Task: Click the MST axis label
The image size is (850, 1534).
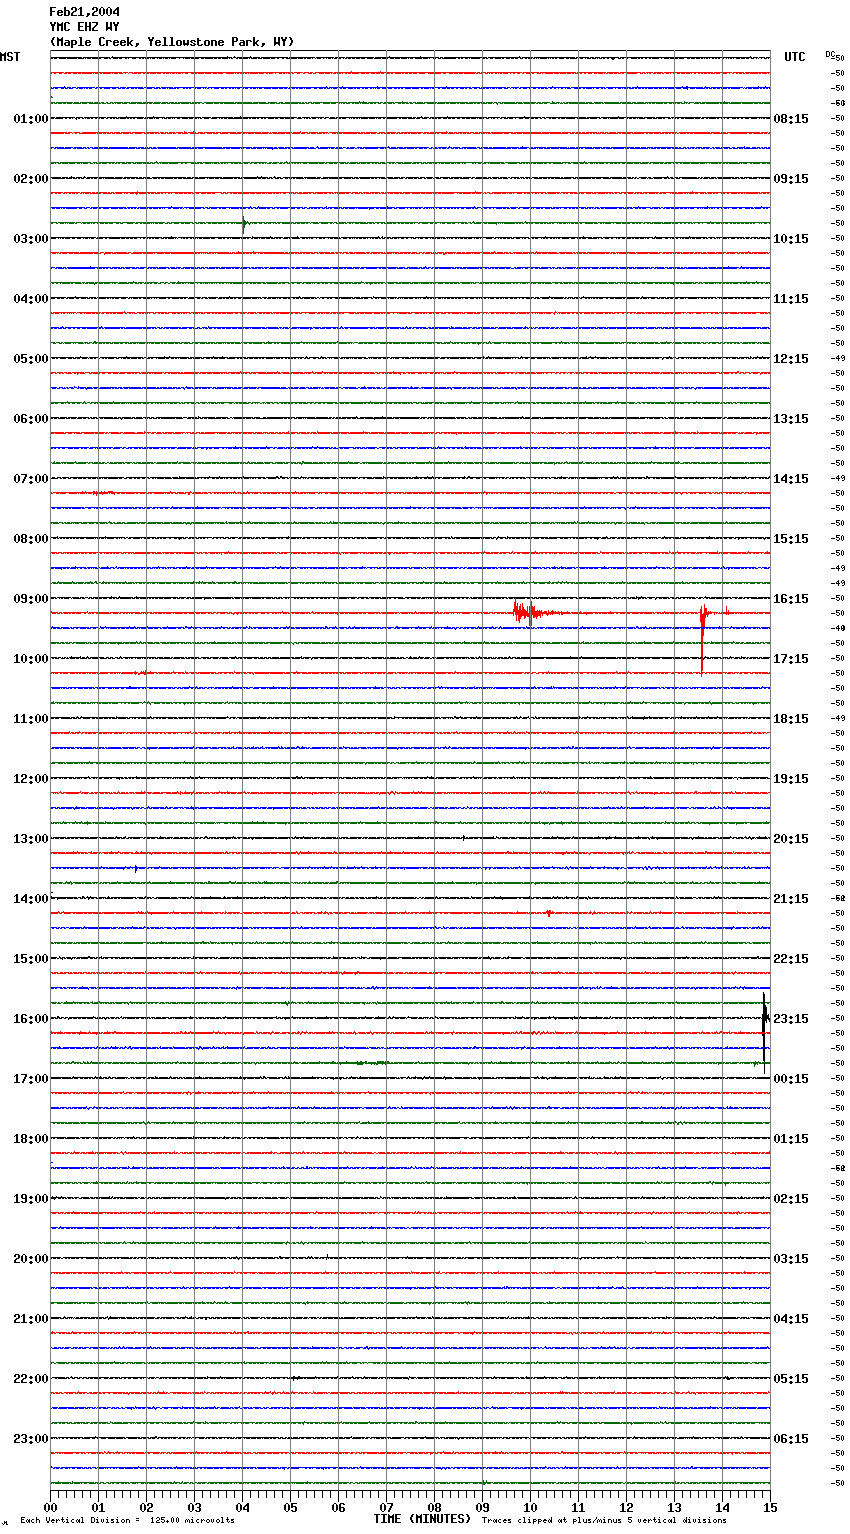Action: pyautogui.click(x=10, y=57)
